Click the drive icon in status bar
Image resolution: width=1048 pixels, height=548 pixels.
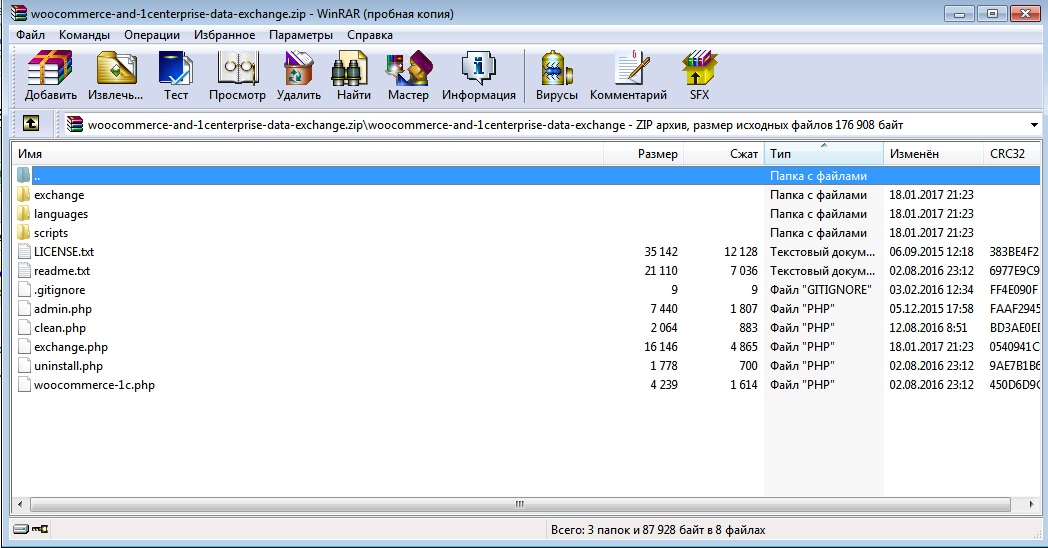(21, 529)
